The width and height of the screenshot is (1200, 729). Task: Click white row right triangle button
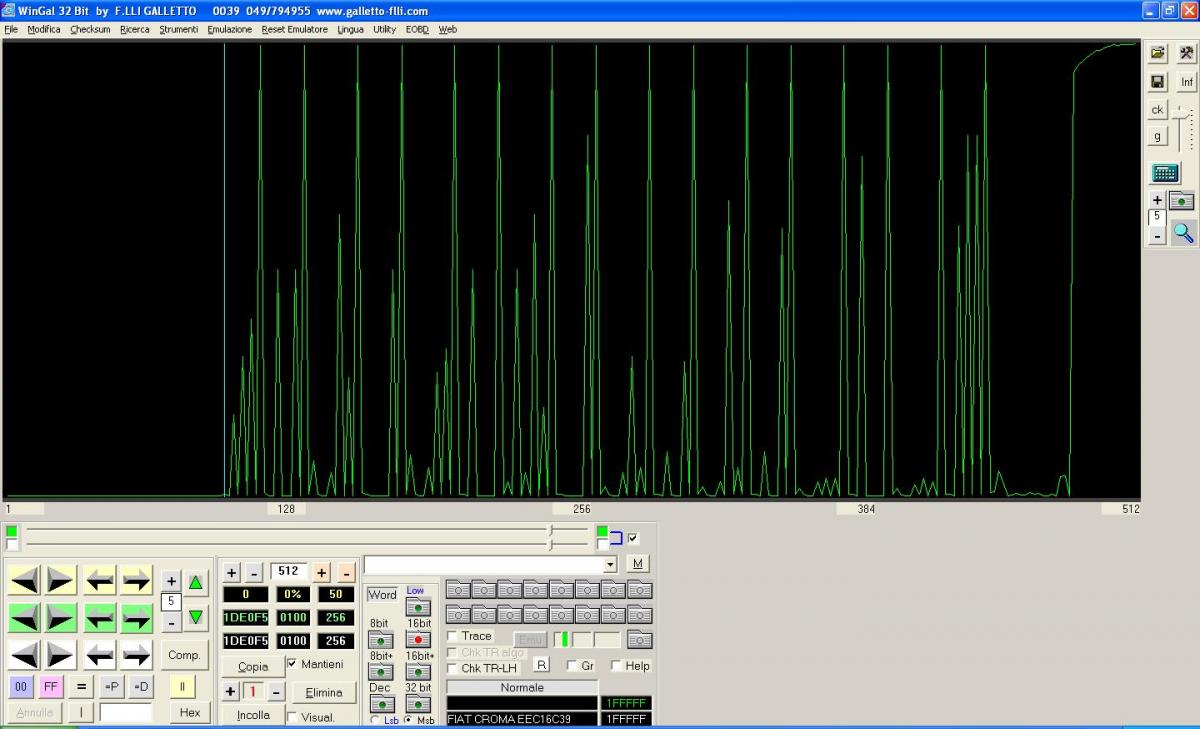pyautogui.click(x=60, y=655)
